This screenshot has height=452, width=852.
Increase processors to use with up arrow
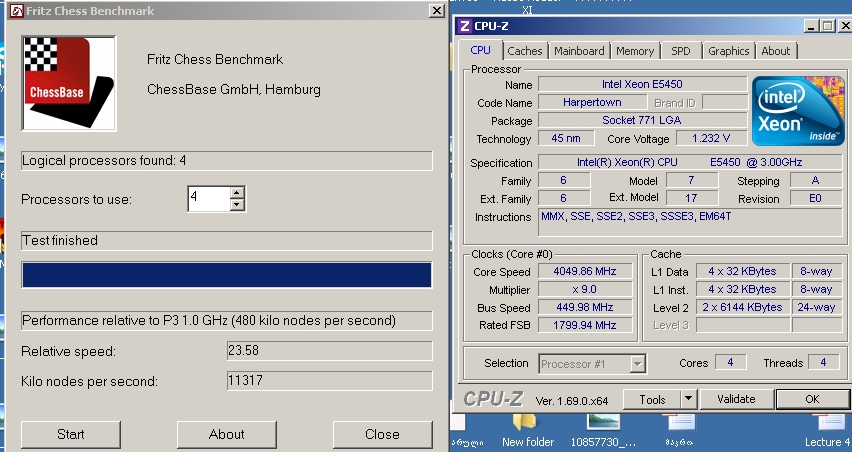click(x=237, y=193)
